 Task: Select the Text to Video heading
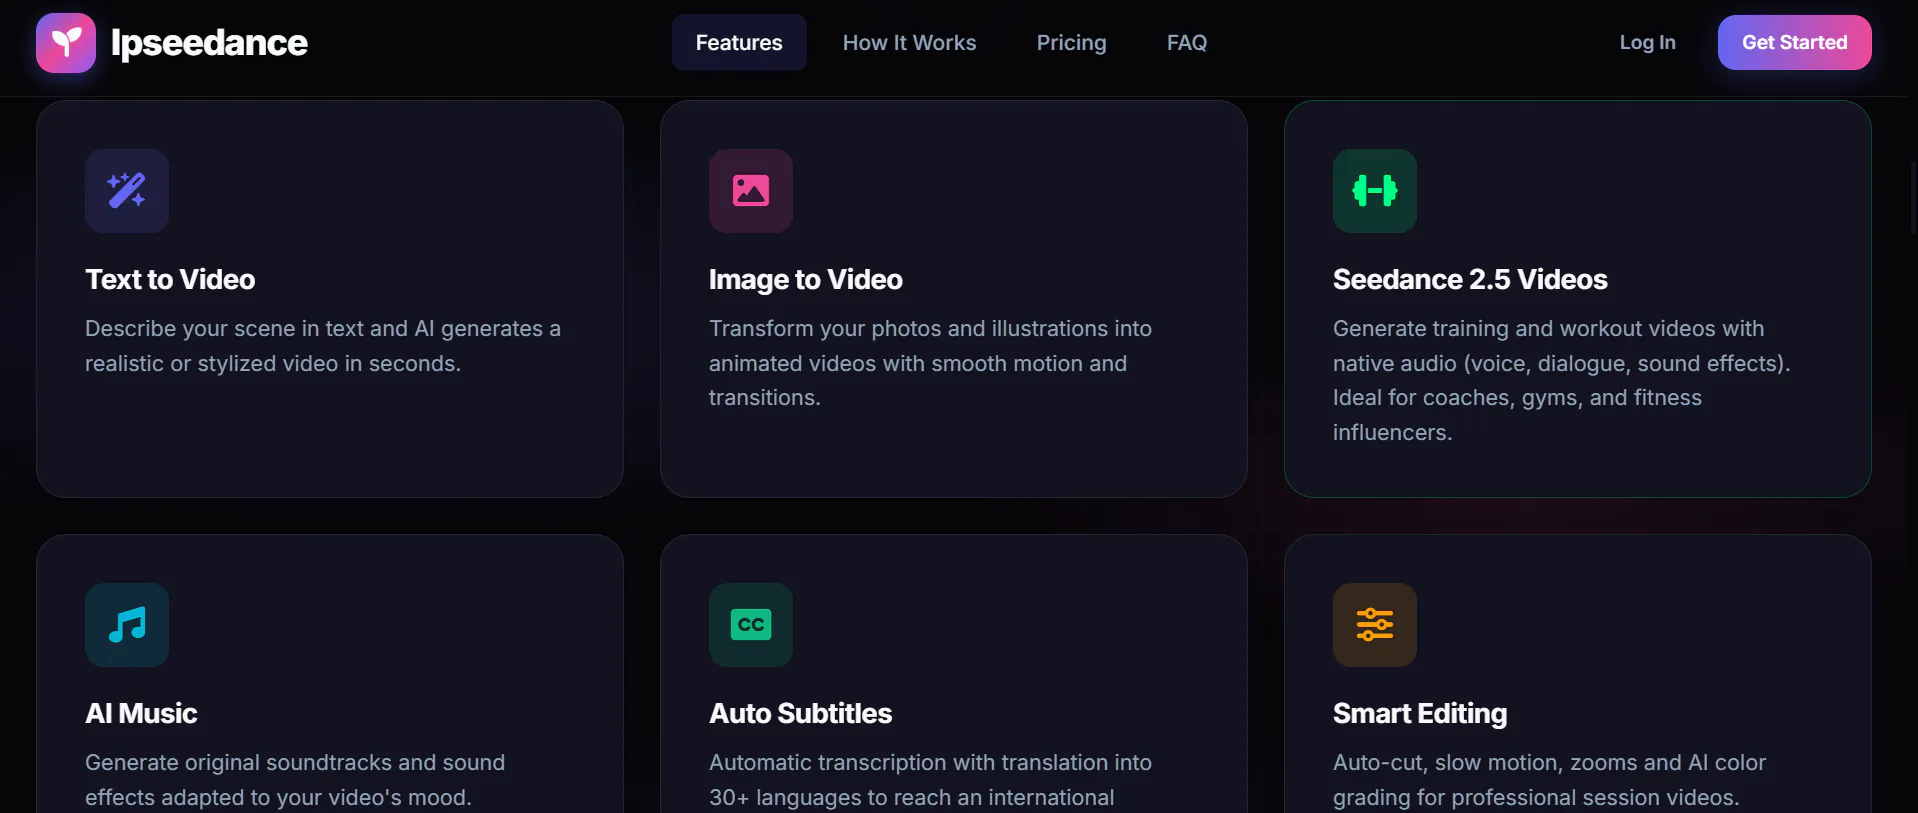point(170,280)
